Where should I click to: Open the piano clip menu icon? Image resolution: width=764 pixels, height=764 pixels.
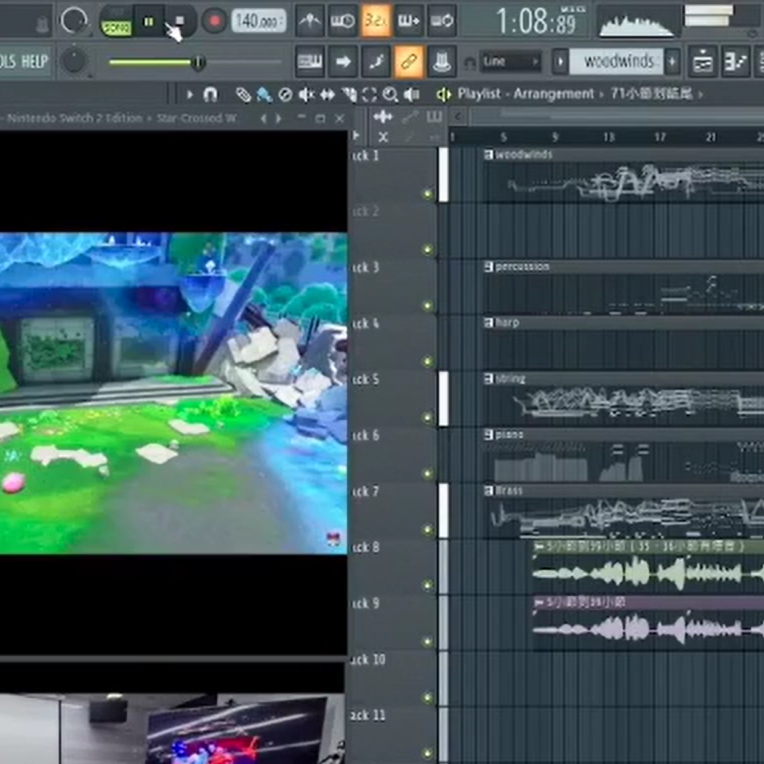(488, 434)
